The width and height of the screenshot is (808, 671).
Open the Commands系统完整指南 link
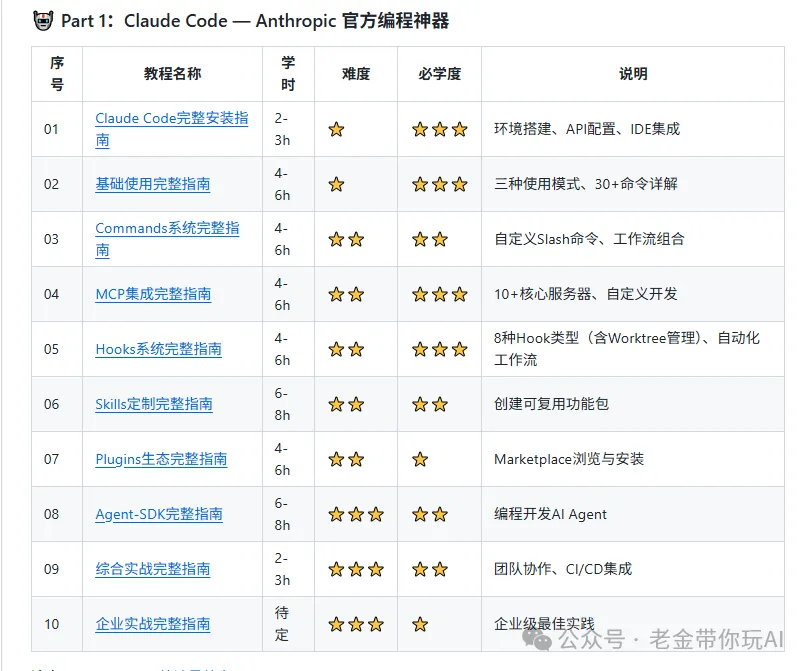tap(167, 228)
